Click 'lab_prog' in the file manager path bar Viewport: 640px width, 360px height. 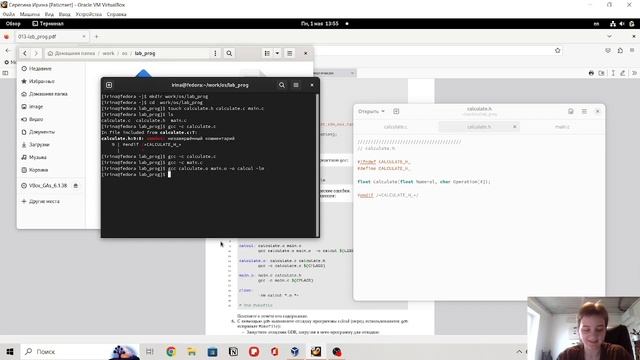(x=145, y=53)
